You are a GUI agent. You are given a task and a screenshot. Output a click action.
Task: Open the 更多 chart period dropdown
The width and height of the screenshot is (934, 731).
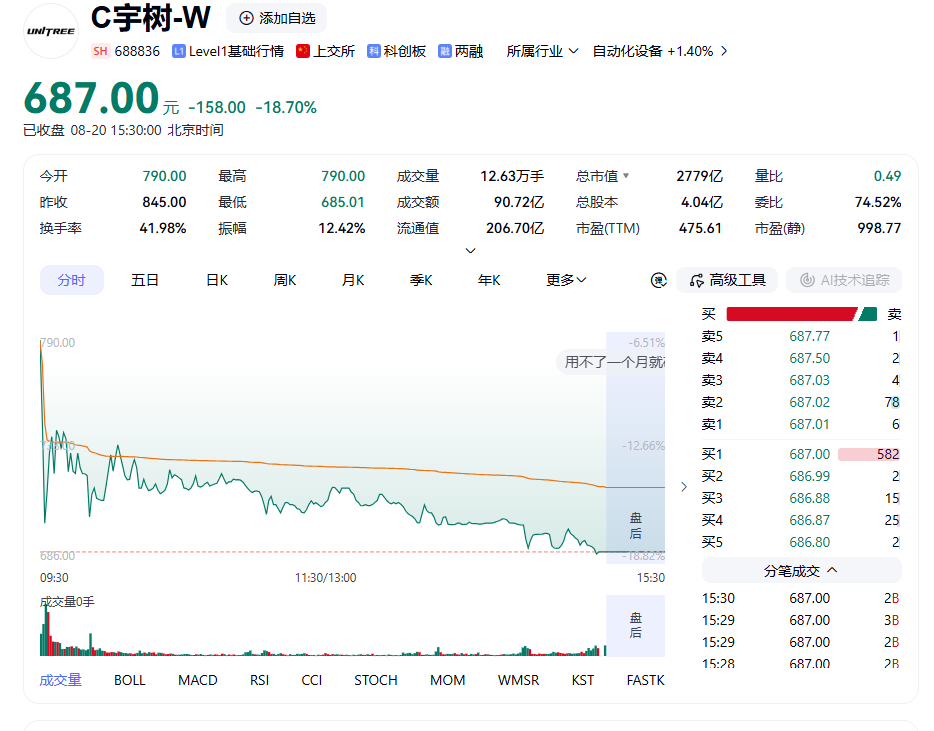click(566, 280)
